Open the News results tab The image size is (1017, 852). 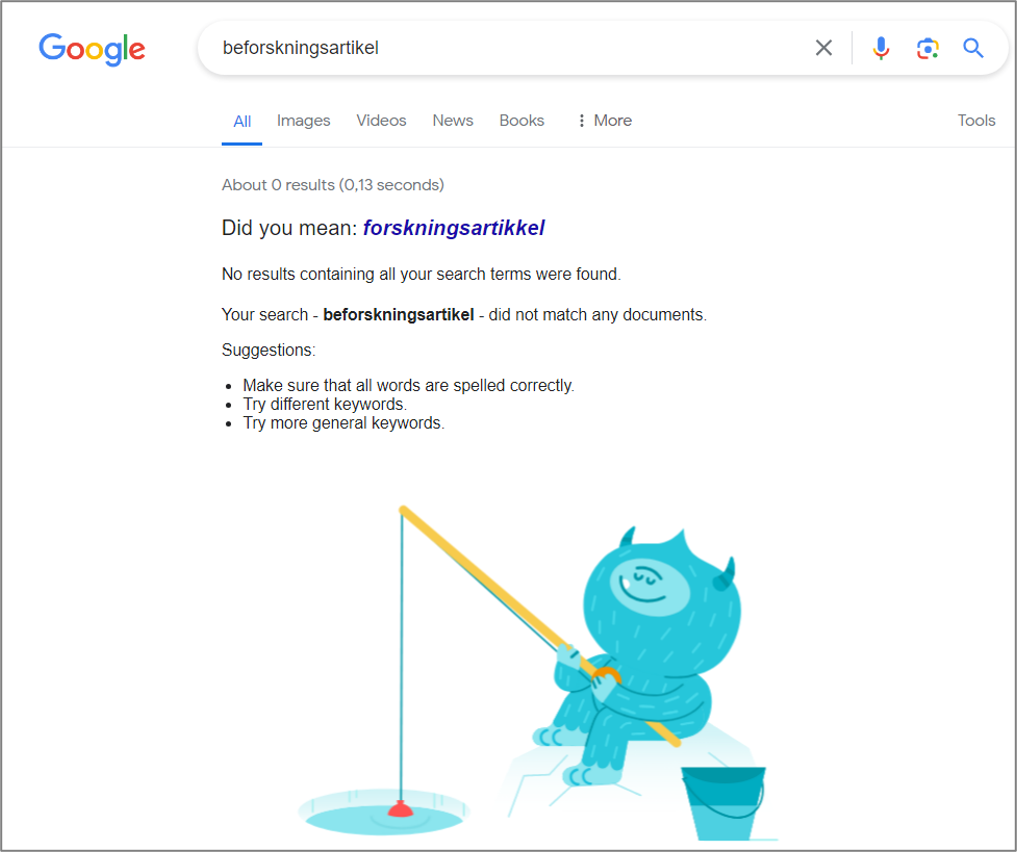[453, 121]
